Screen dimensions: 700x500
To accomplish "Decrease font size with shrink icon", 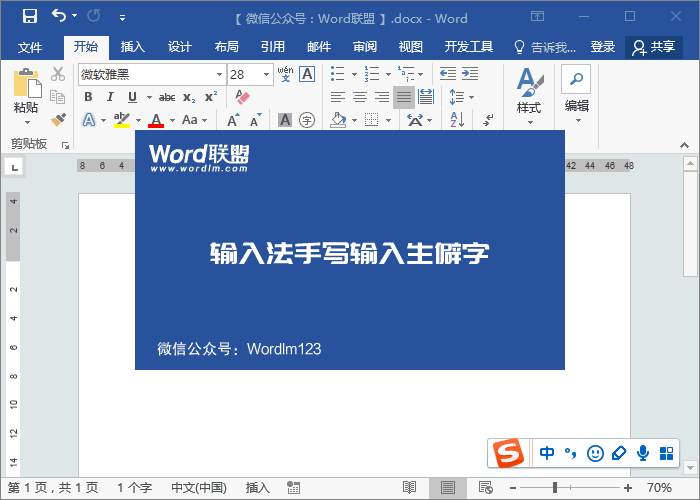I will point(255,120).
